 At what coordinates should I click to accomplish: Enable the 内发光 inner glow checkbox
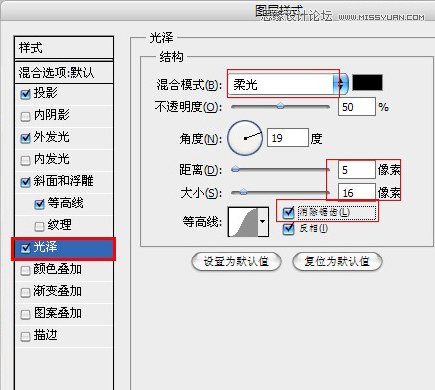[x=25, y=160]
